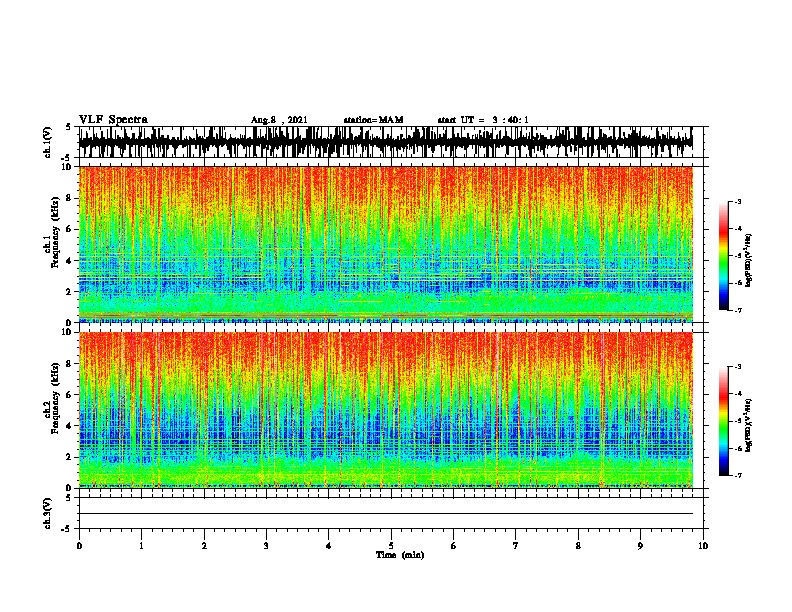This screenshot has height=612, width=792.
Task: Click the 'Aug.8 , 2021' date label
Action: (279, 120)
